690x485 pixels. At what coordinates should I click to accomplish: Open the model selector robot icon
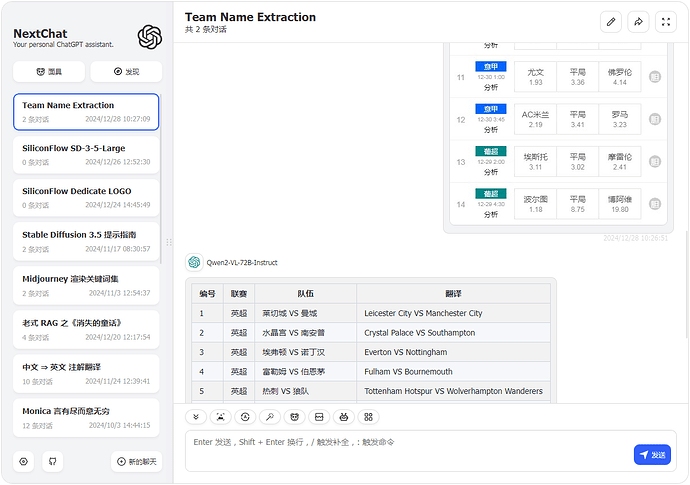click(344, 417)
